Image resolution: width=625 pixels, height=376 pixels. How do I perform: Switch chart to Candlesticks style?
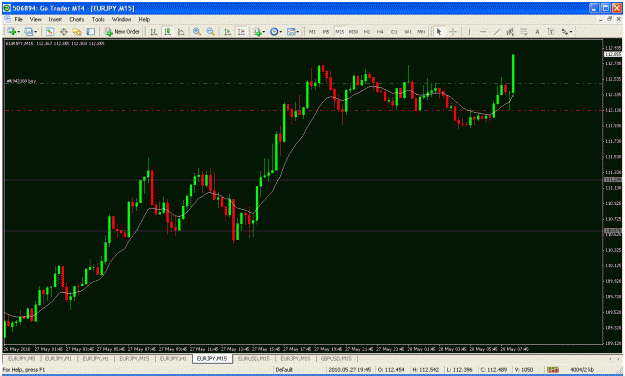pyautogui.click(x=167, y=31)
